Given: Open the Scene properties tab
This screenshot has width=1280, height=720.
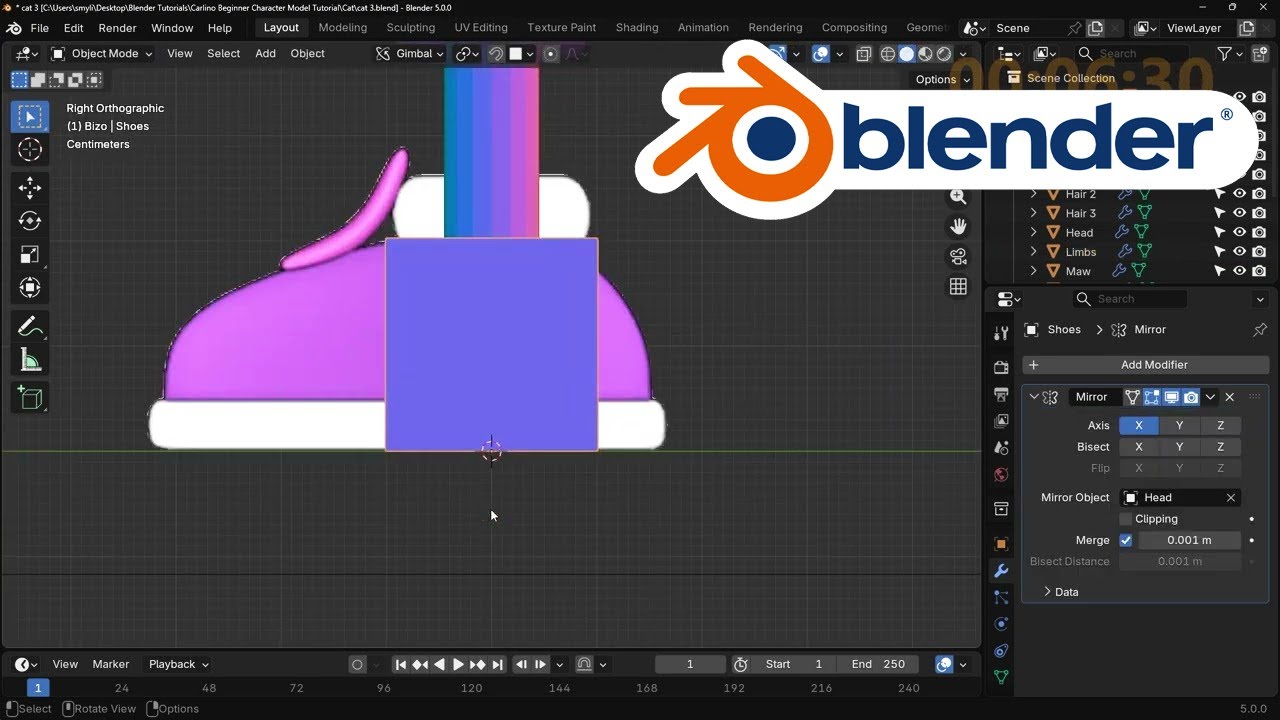Looking at the screenshot, I should (x=1001, y=448).
